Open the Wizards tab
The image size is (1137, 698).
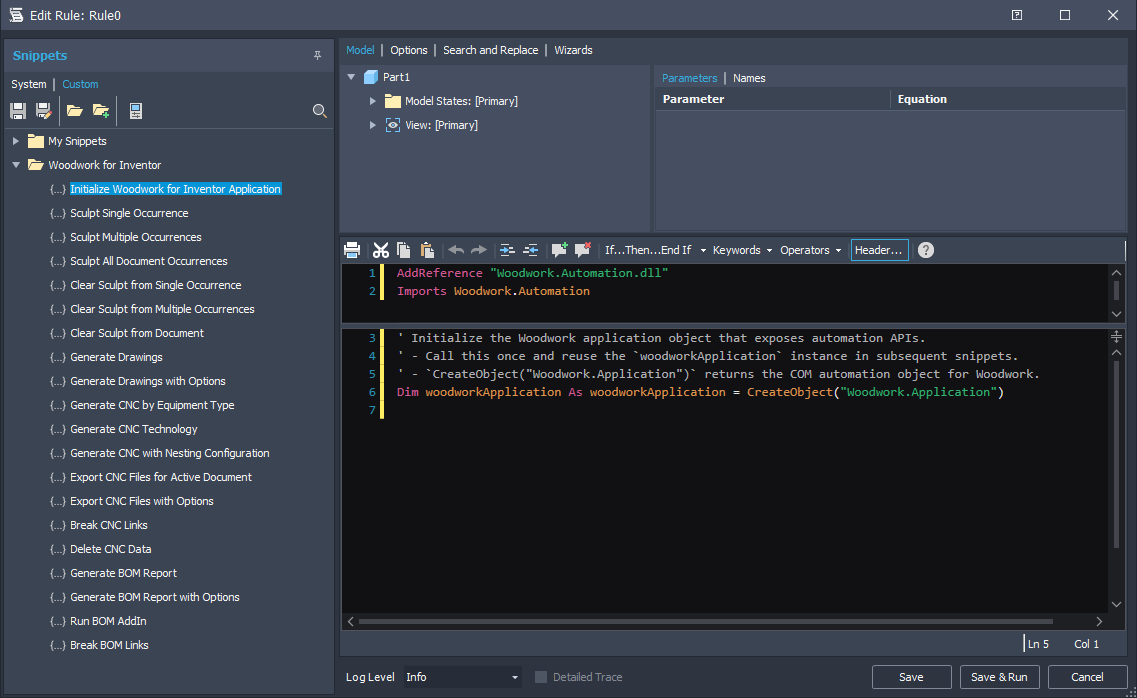click(573, 50)
